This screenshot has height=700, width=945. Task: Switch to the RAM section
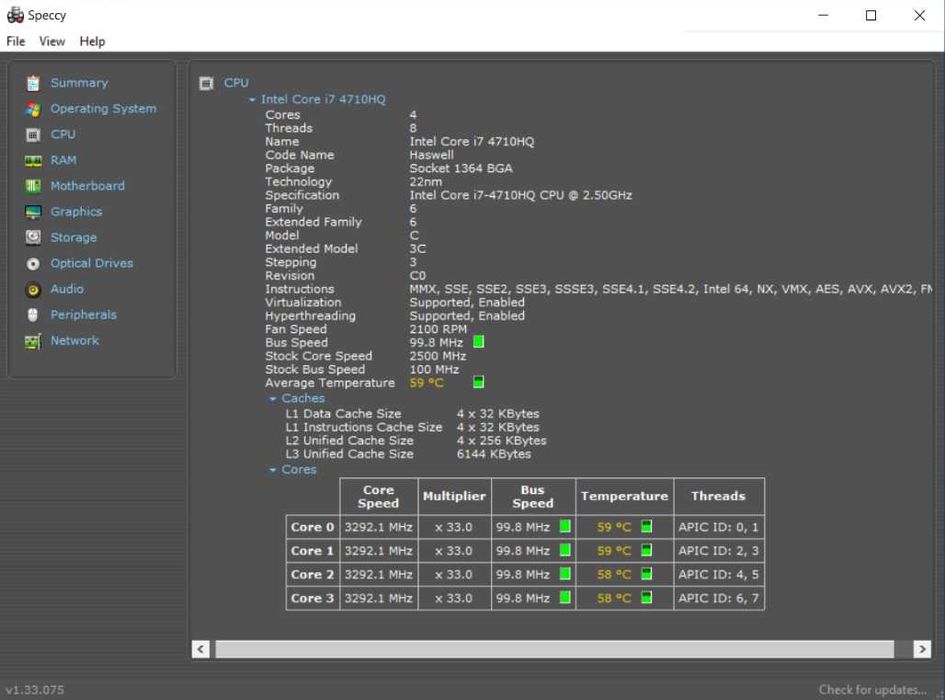[63, 160]
